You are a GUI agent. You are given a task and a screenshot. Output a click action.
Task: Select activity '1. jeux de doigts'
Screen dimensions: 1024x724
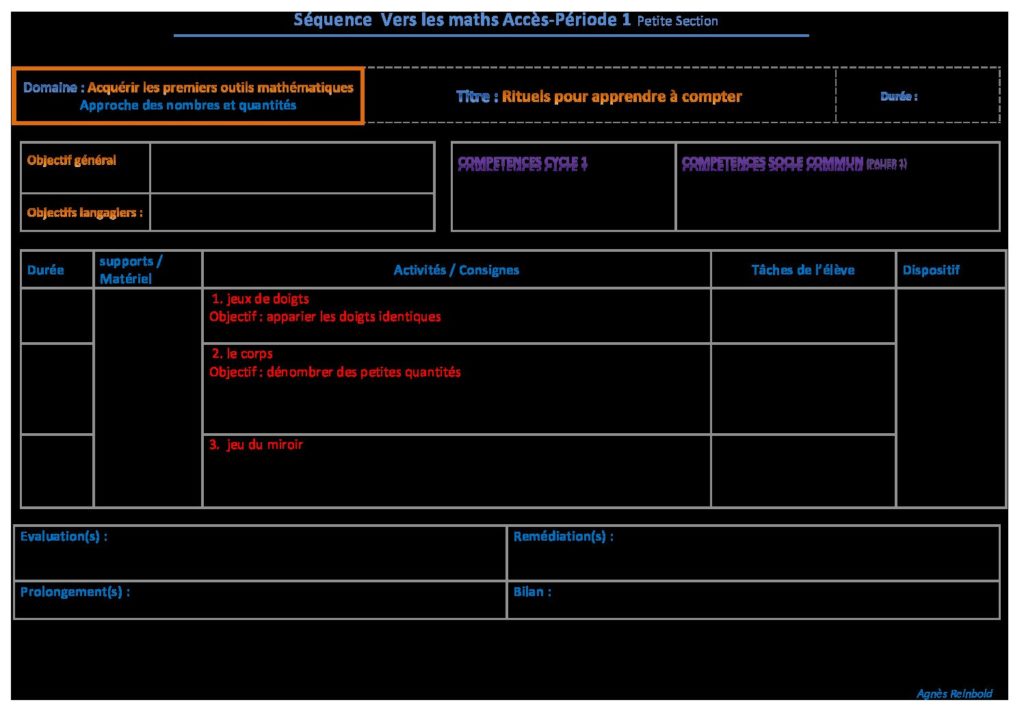(260, 299)
